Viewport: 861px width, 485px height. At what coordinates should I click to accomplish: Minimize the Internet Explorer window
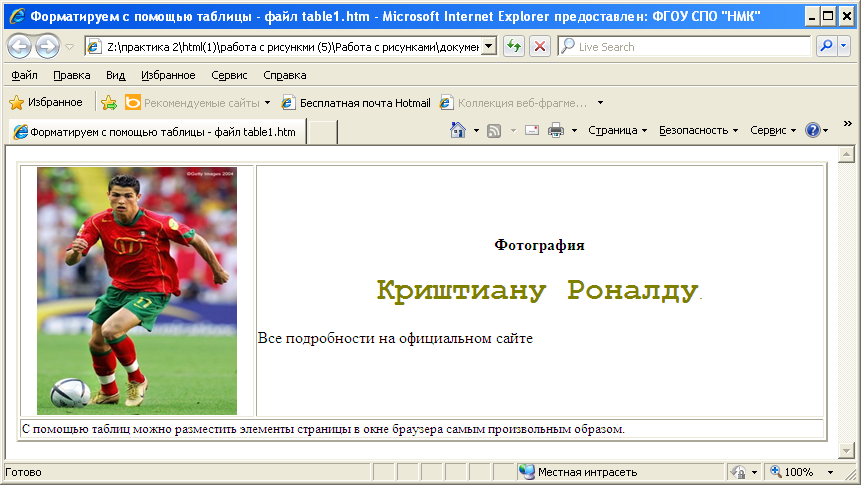pos(812,16)
